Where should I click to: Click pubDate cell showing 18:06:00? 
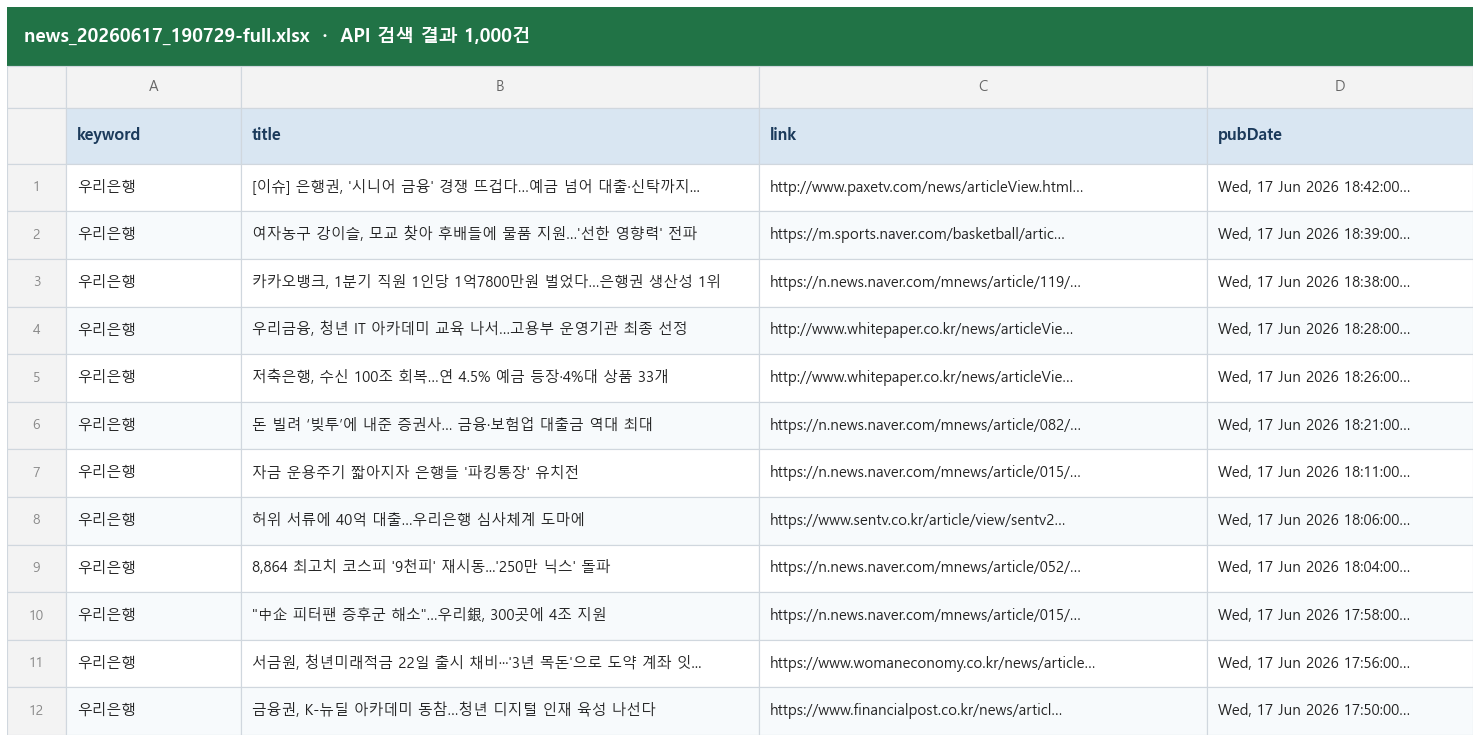1340,520
